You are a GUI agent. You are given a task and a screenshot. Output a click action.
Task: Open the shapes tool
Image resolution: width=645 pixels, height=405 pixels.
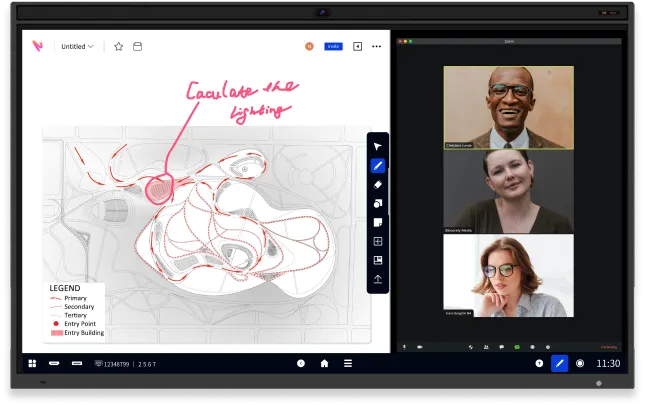click(x=378, y=204)
